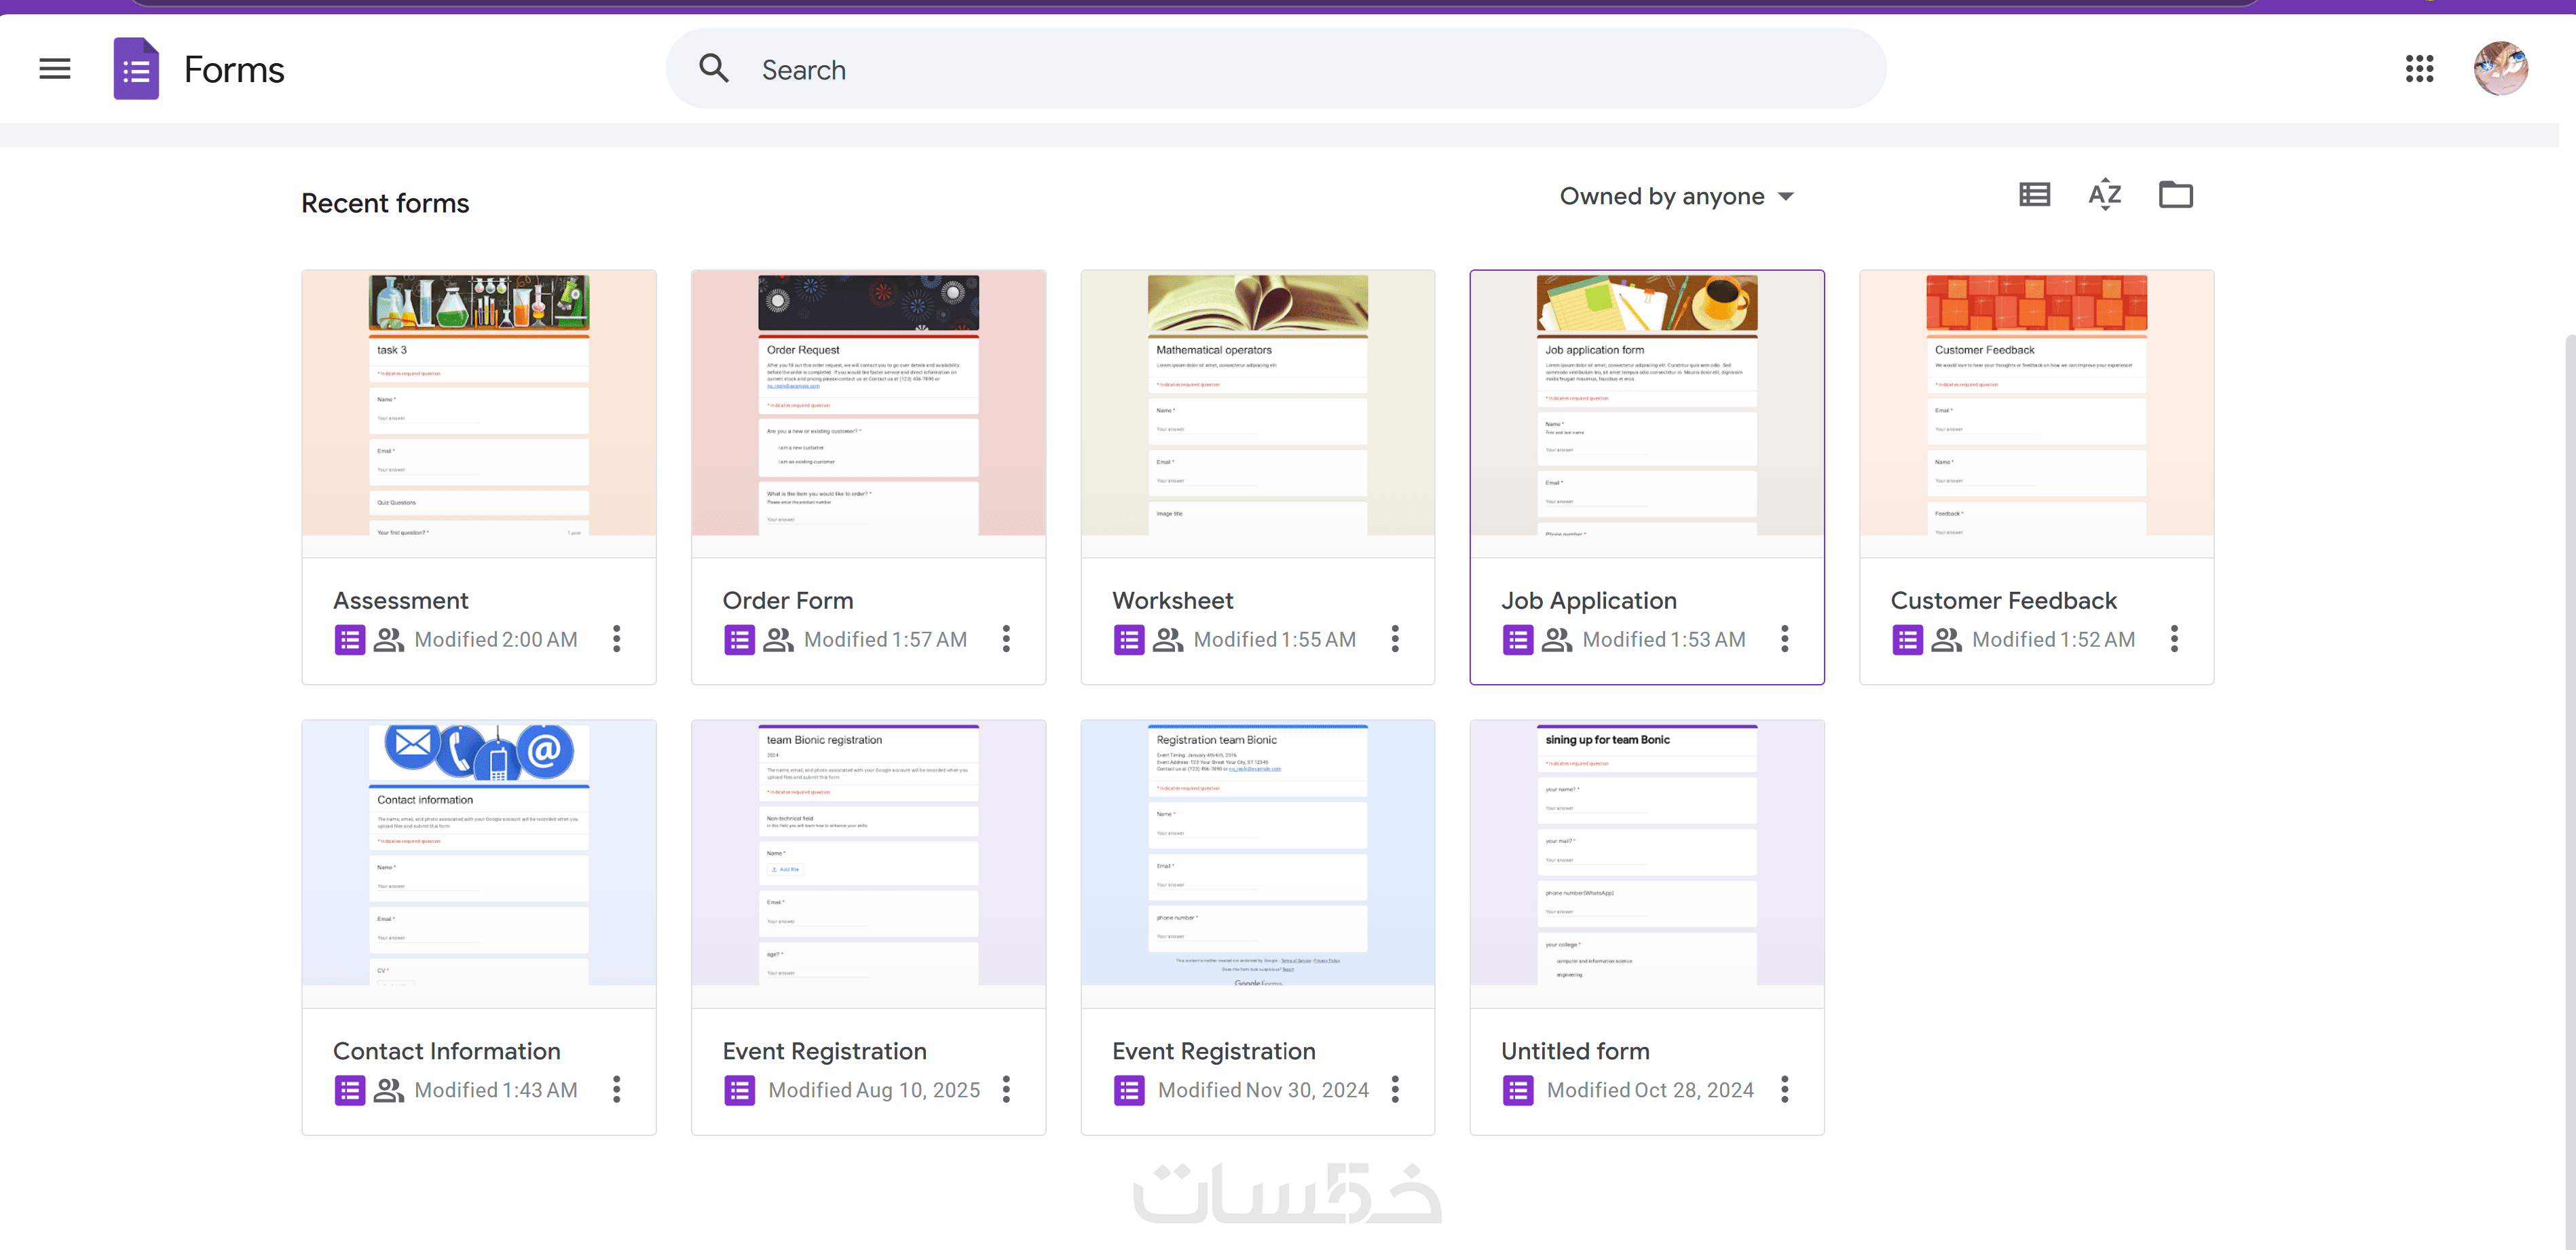
Task: Open the AZ sort options
Action: tap(2104, 195)
